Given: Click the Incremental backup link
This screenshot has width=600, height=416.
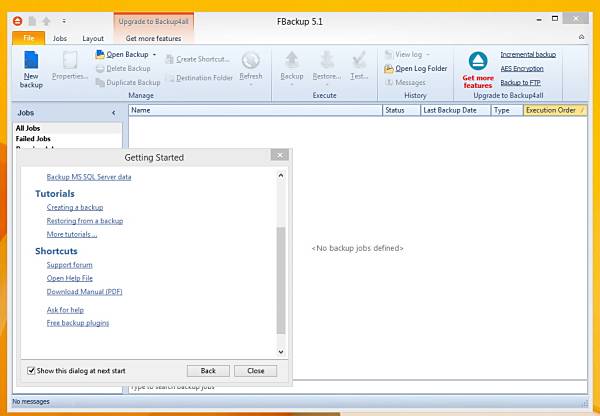Looking at the screenshot, I should click(x=528, y=54).
